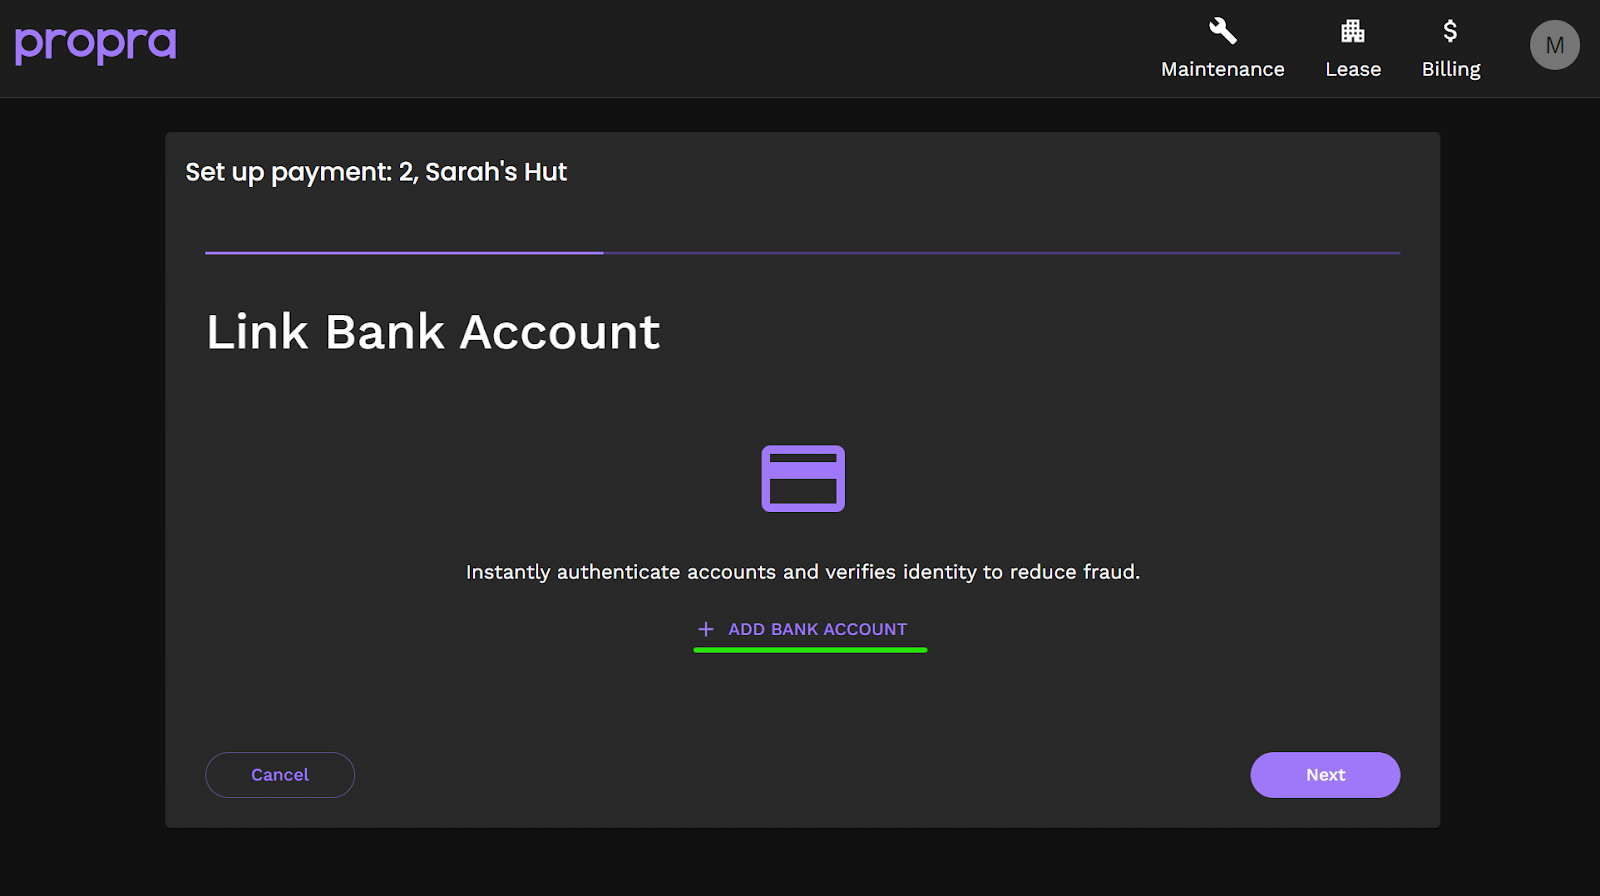The image size is (1600, 896).
Task: Proceed with the Next button
Action: tap(1325, 775)
